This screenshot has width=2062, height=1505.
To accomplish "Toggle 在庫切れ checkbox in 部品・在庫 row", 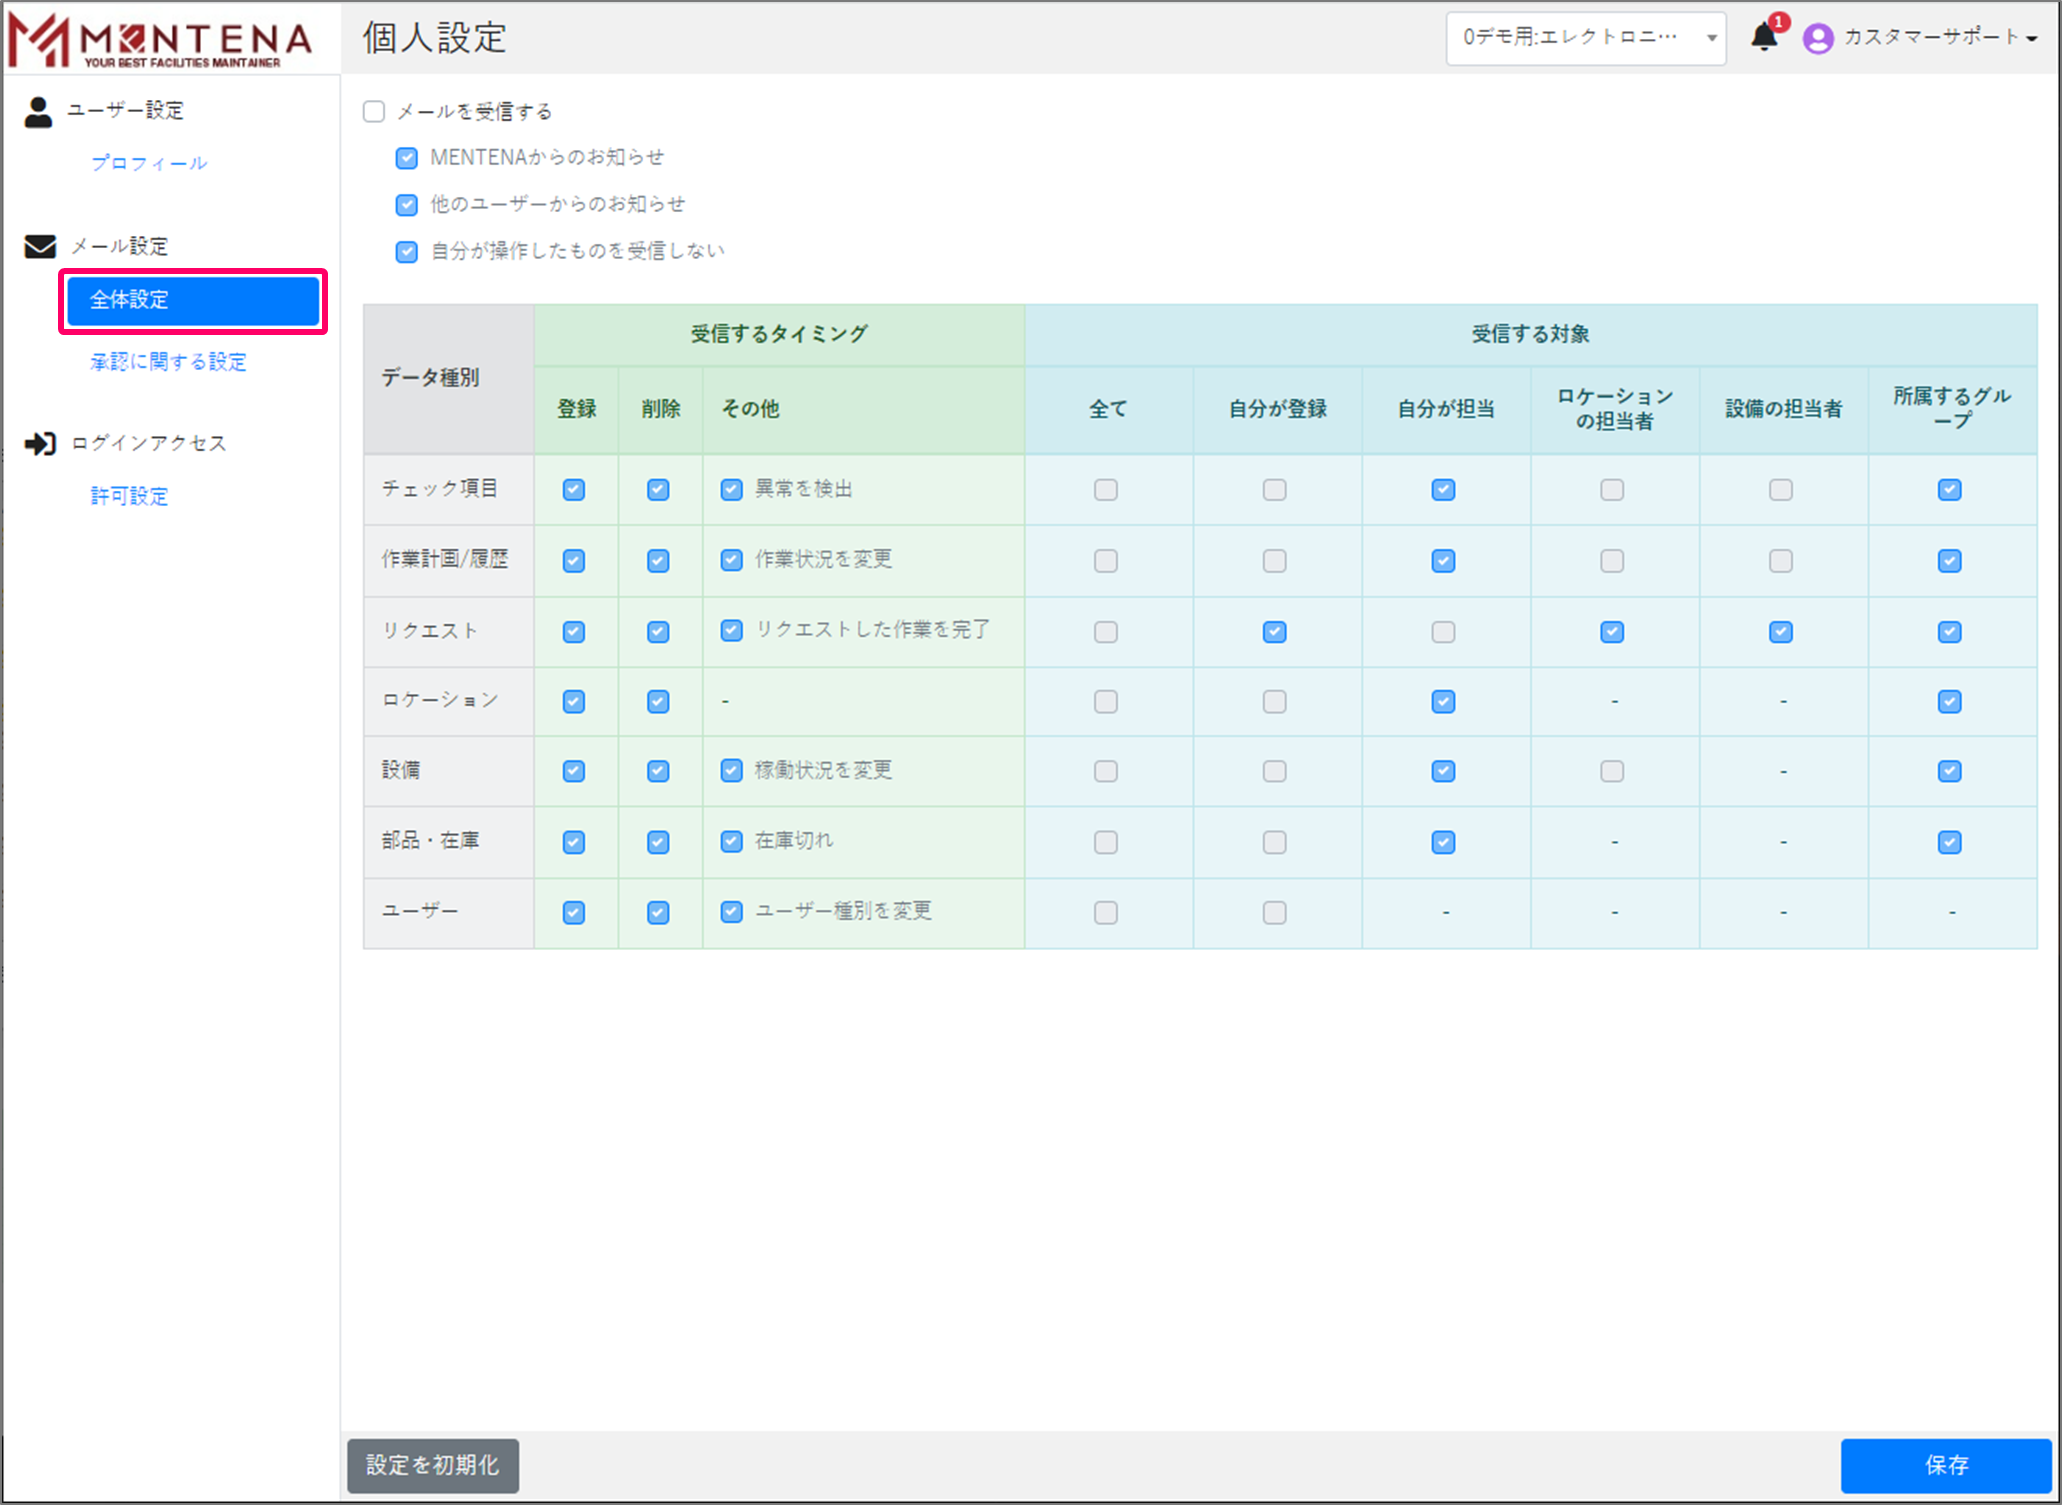I will (x=732, y=841).
